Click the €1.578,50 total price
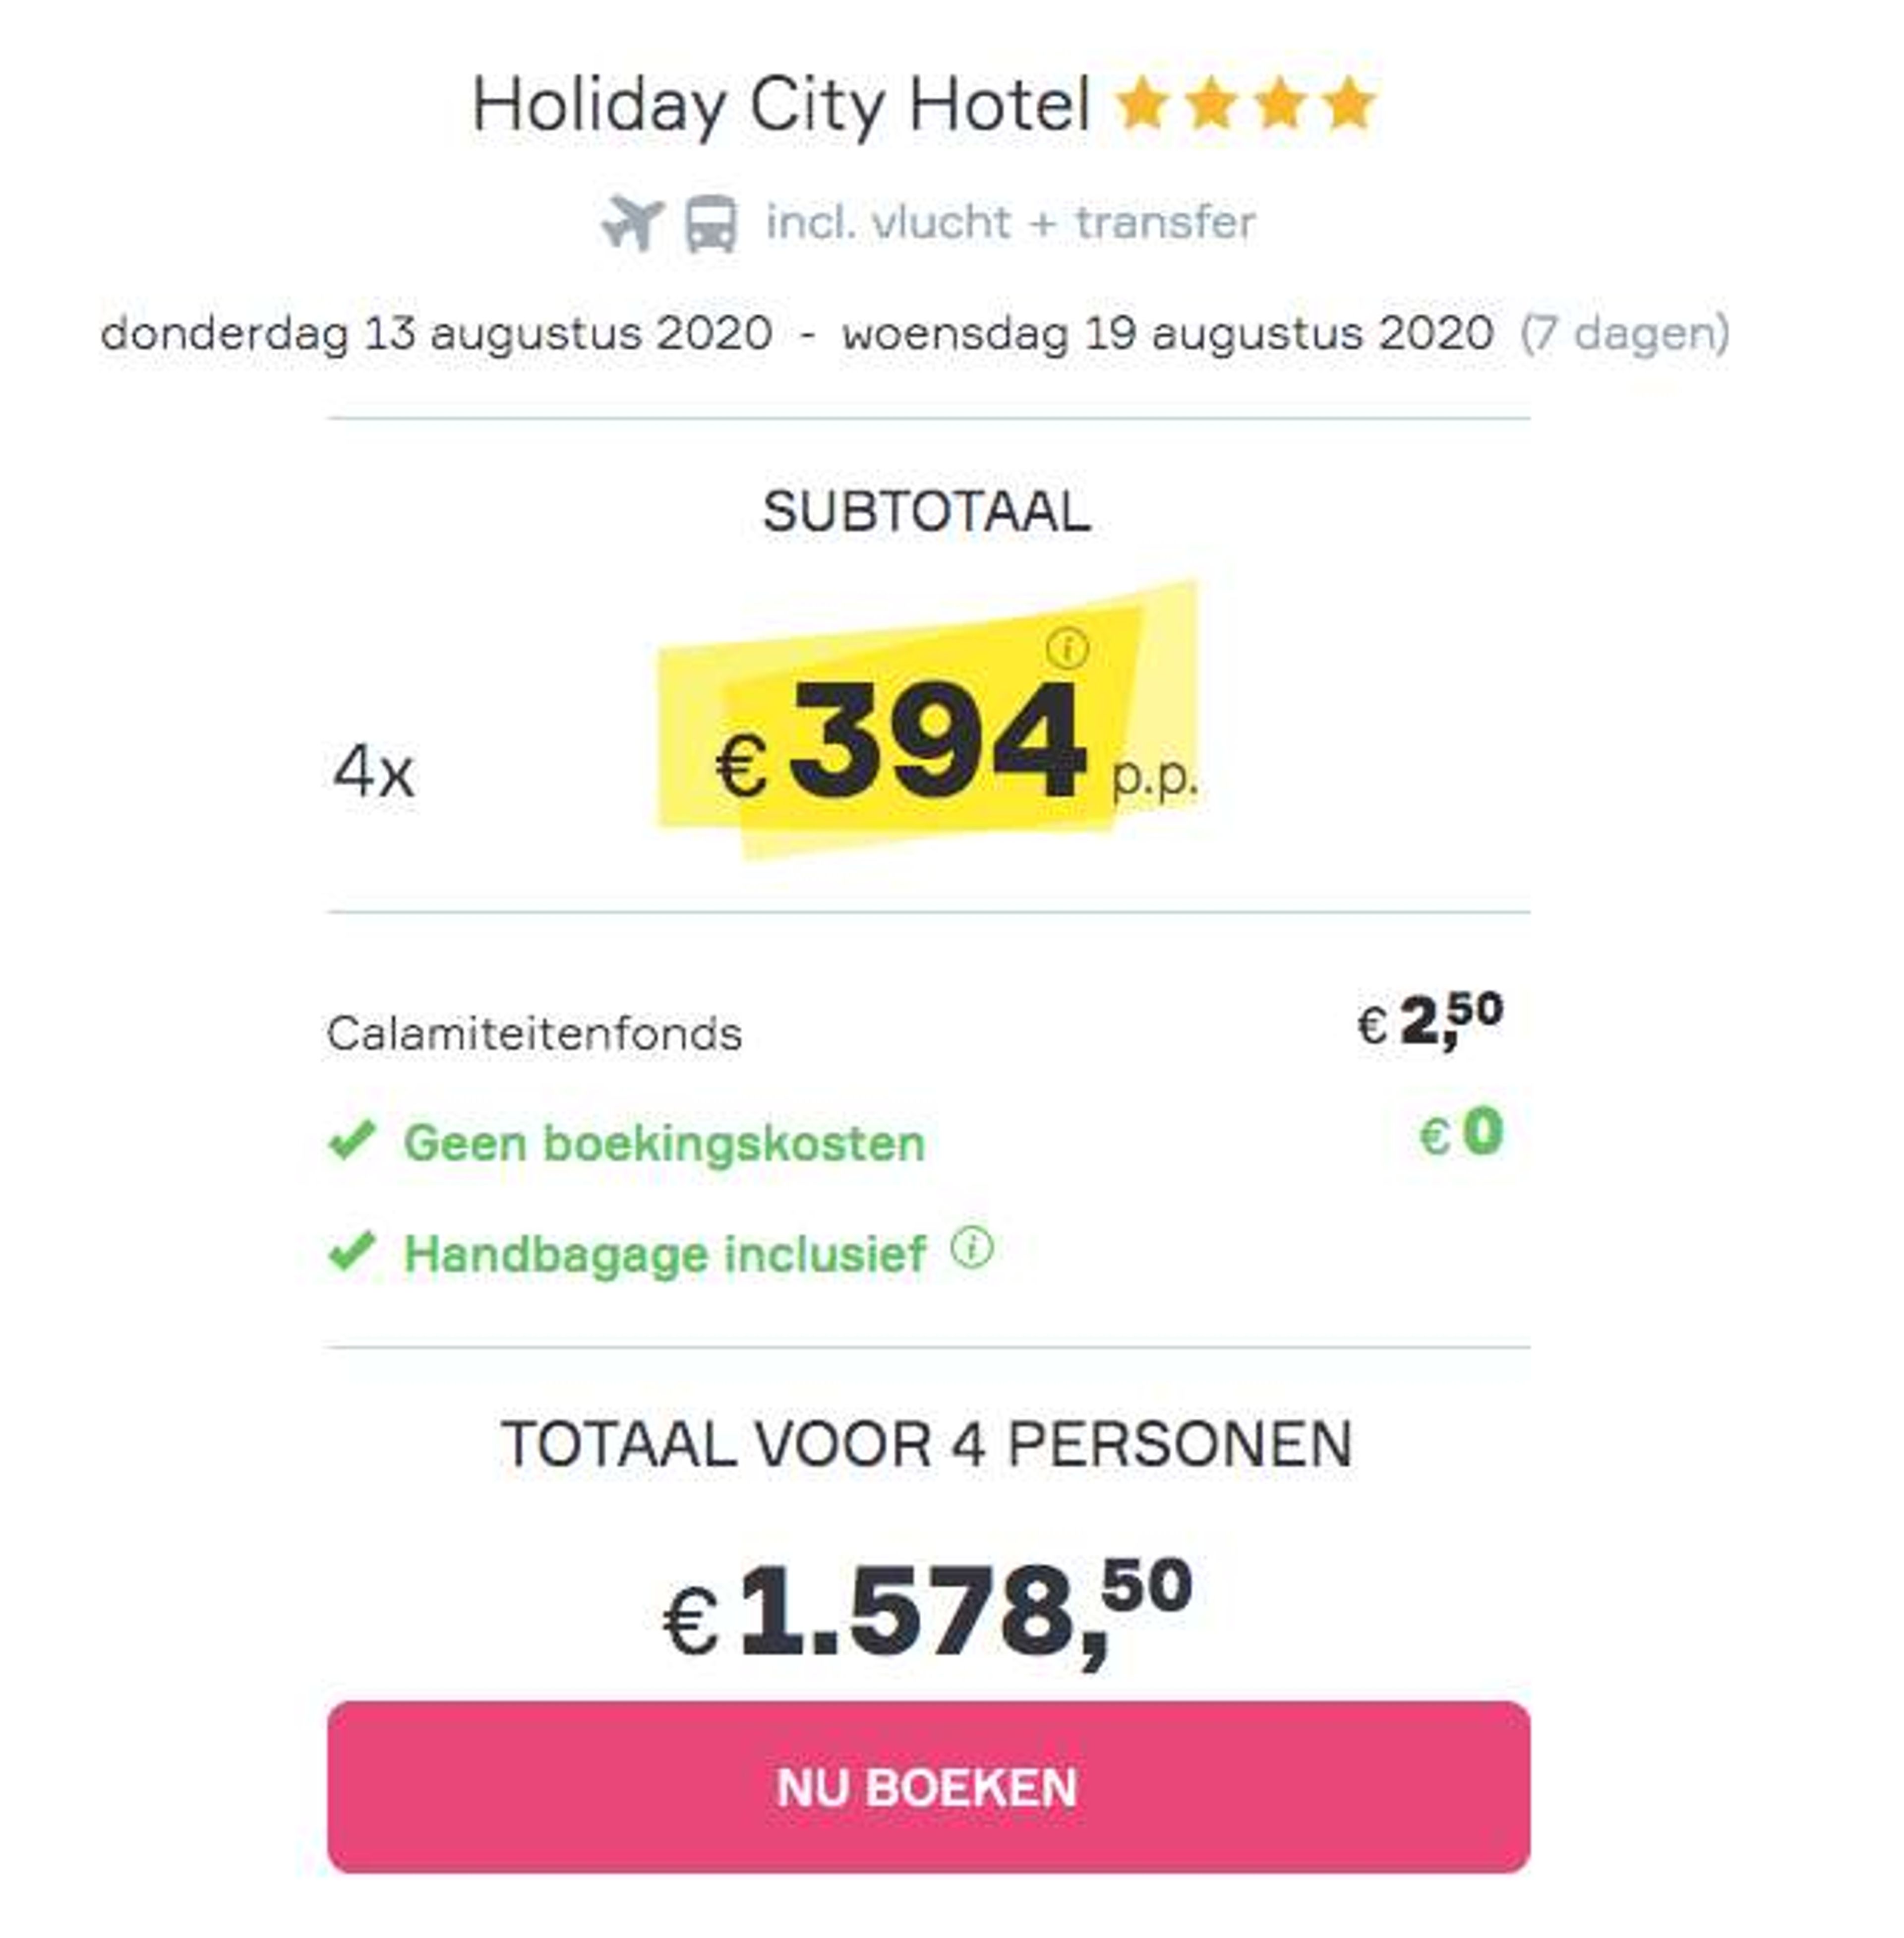 coord(927,1612)
